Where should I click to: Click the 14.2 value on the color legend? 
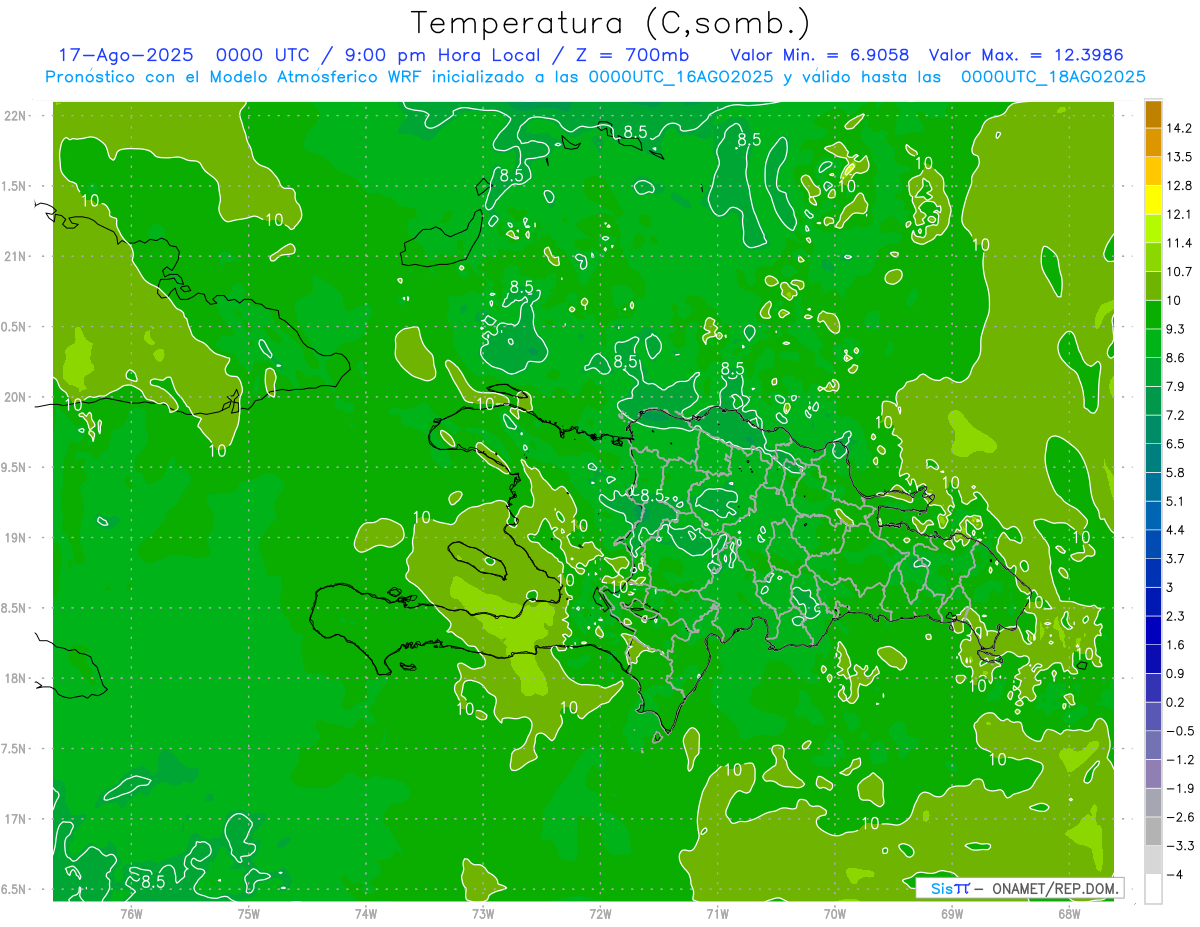[1180, 128]
